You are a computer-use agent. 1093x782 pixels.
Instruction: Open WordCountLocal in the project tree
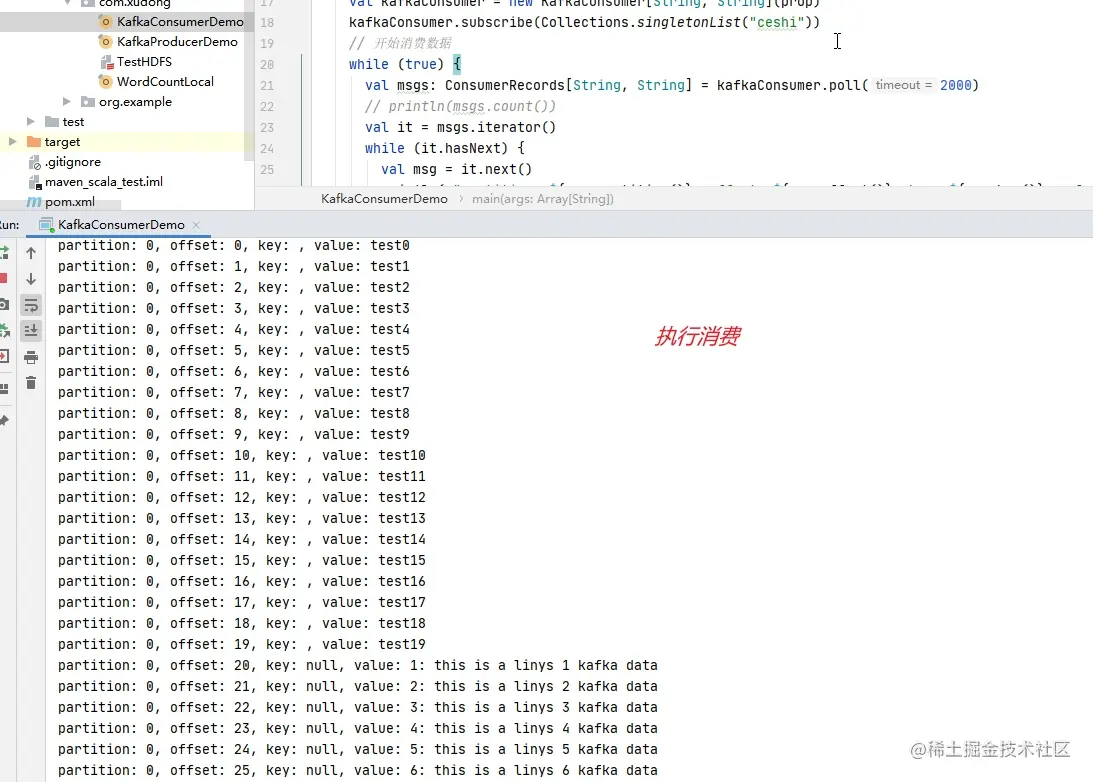tap(165, 82)
